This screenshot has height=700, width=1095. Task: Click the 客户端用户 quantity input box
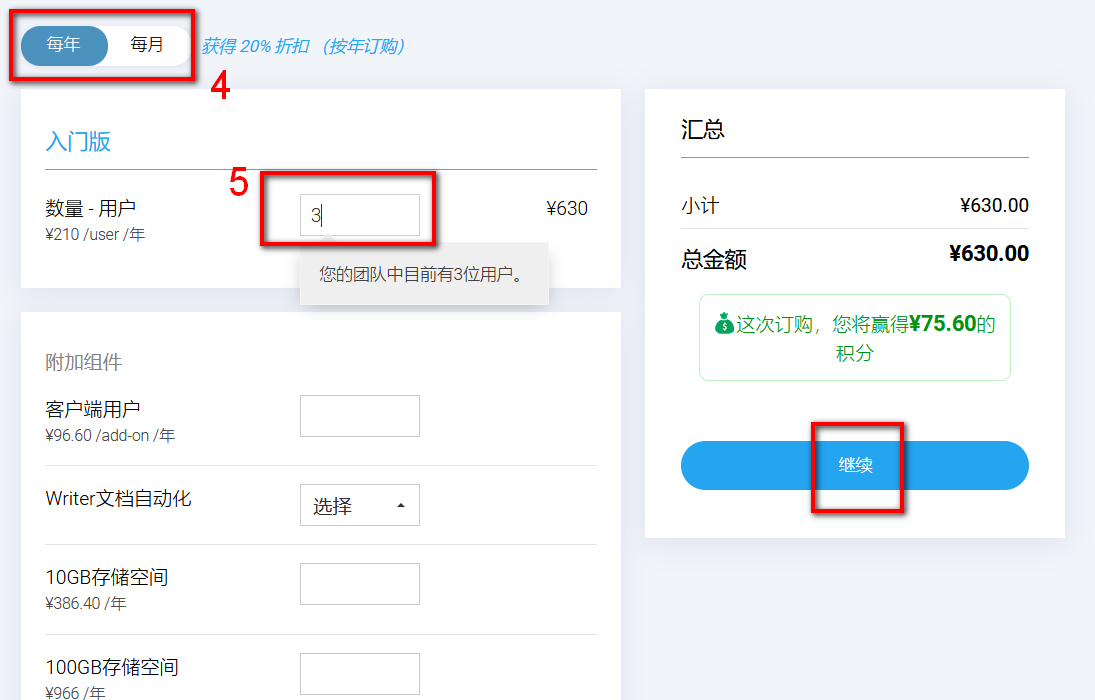pyautogui.click(x=359, y=416)
